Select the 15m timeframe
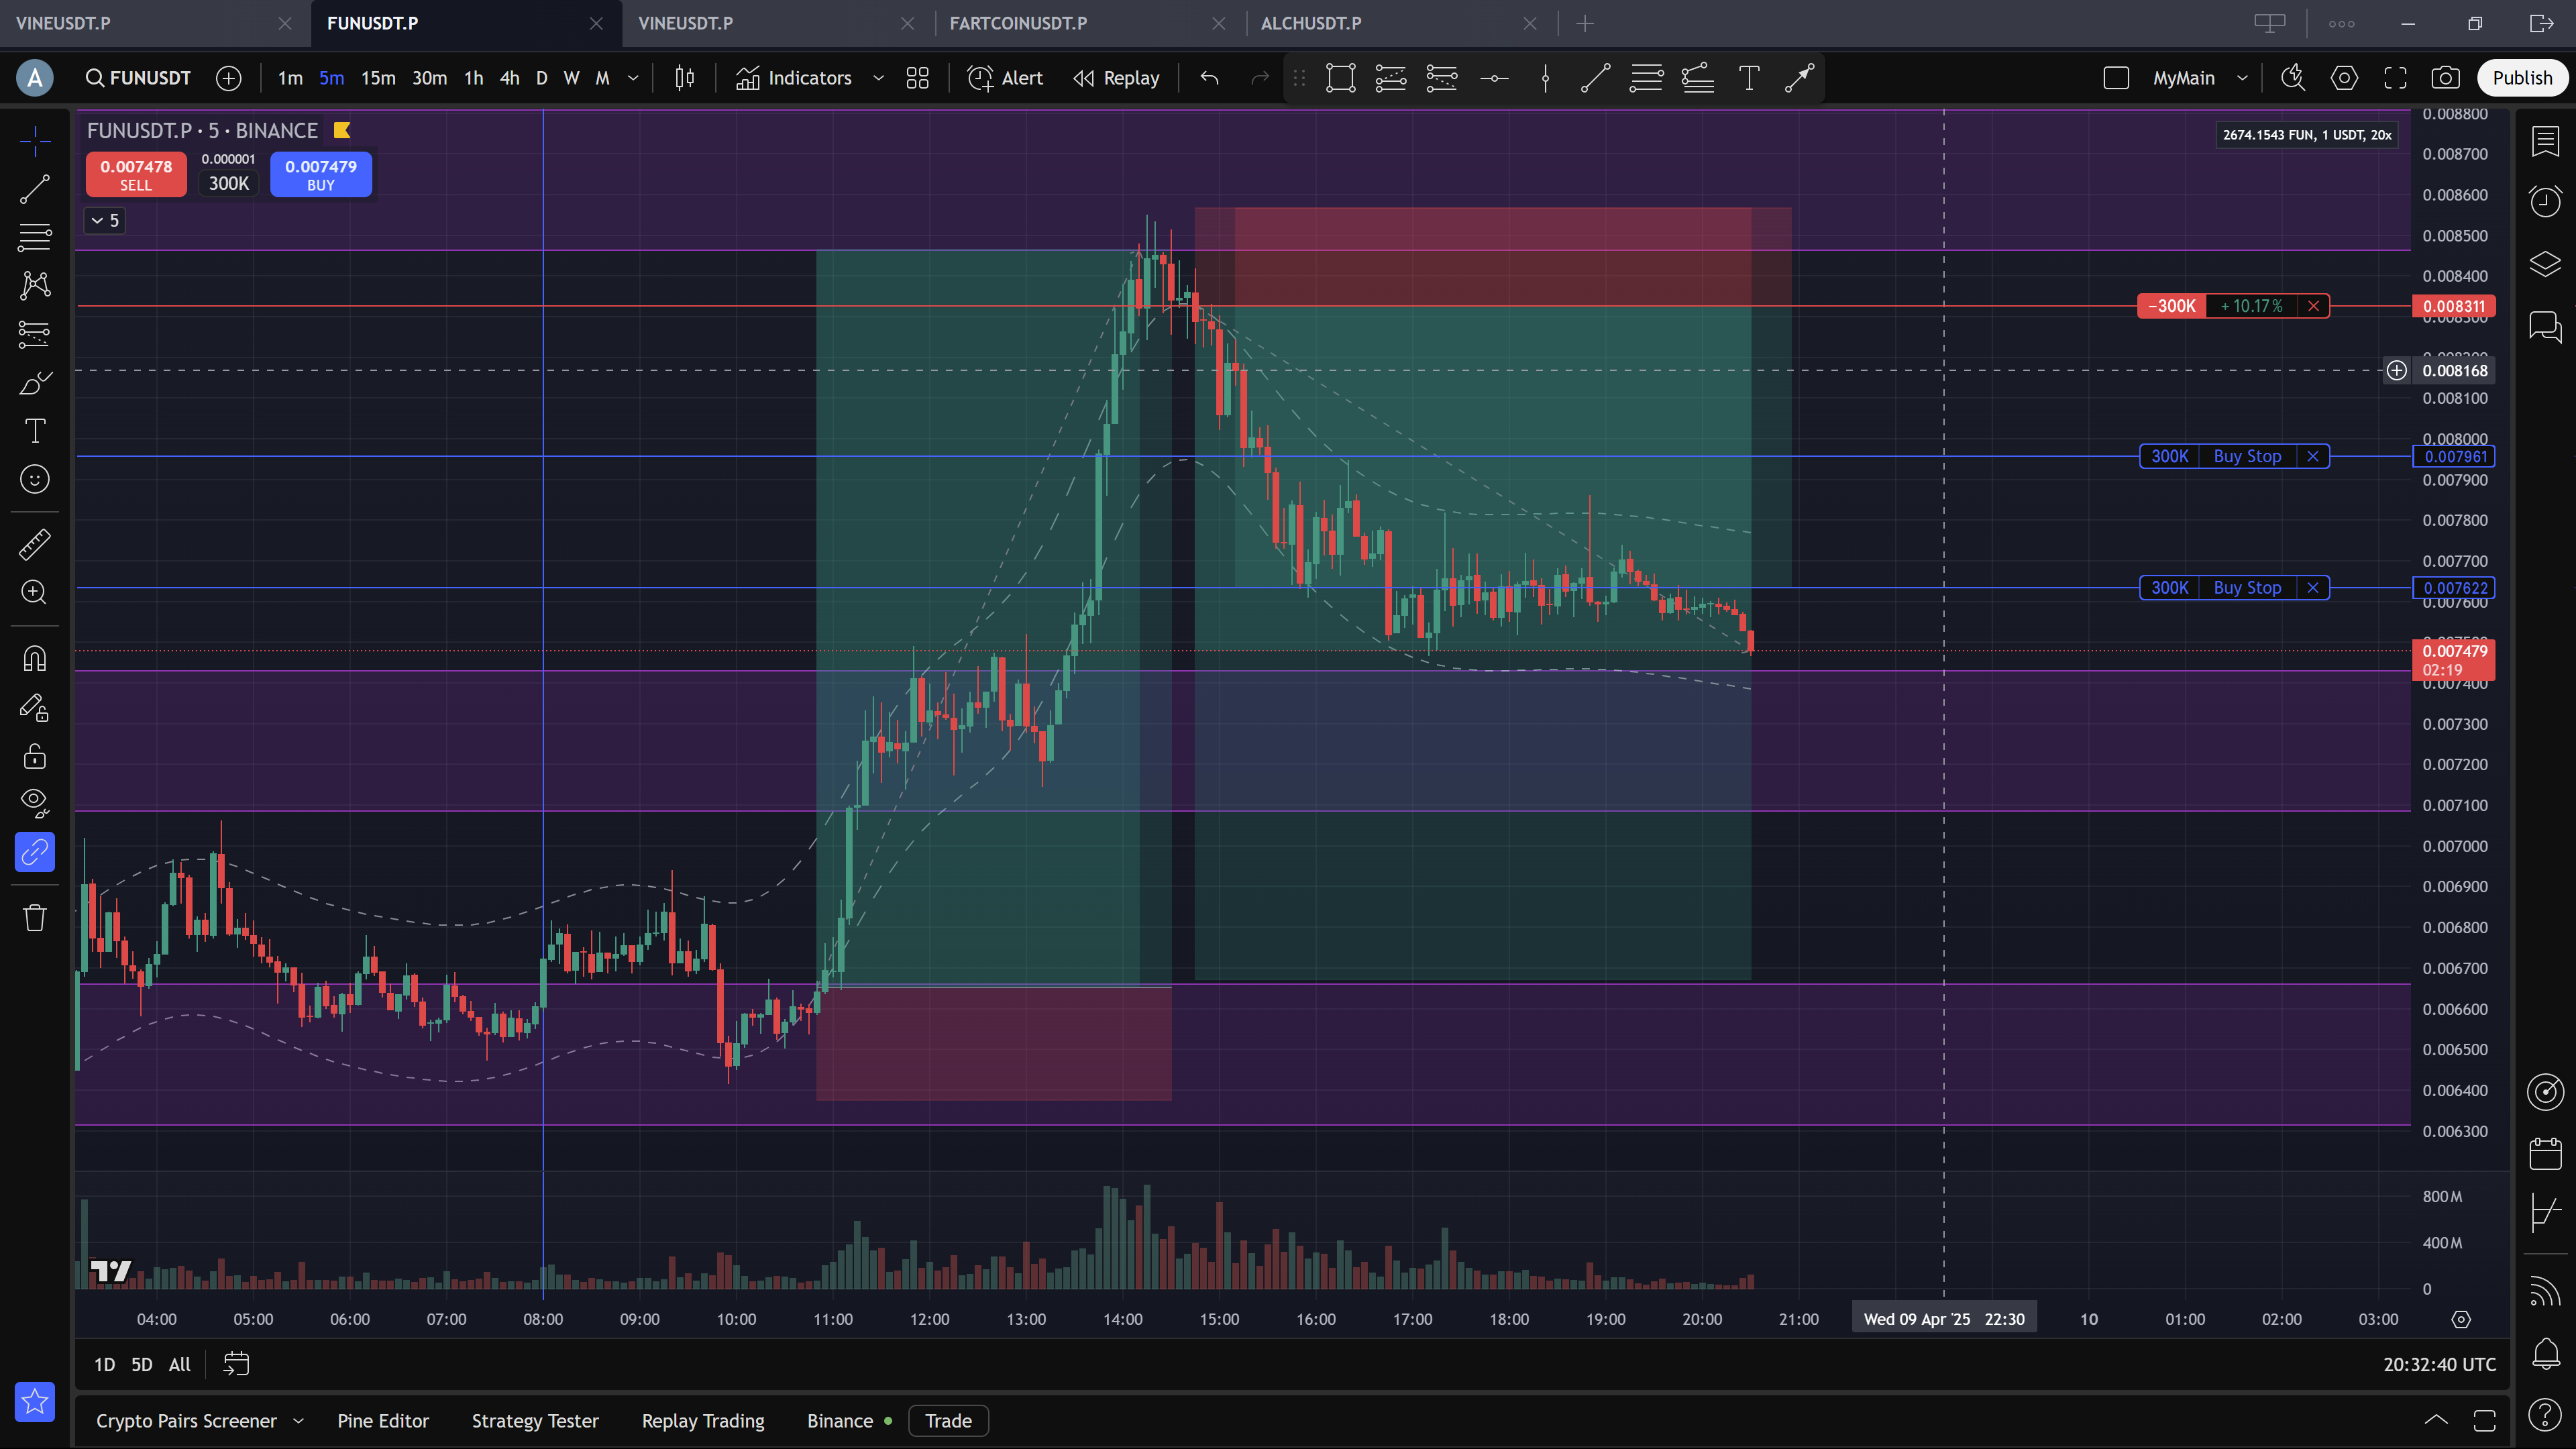The height and width of the screenshot is (1449, 2576). click(378, 78)
